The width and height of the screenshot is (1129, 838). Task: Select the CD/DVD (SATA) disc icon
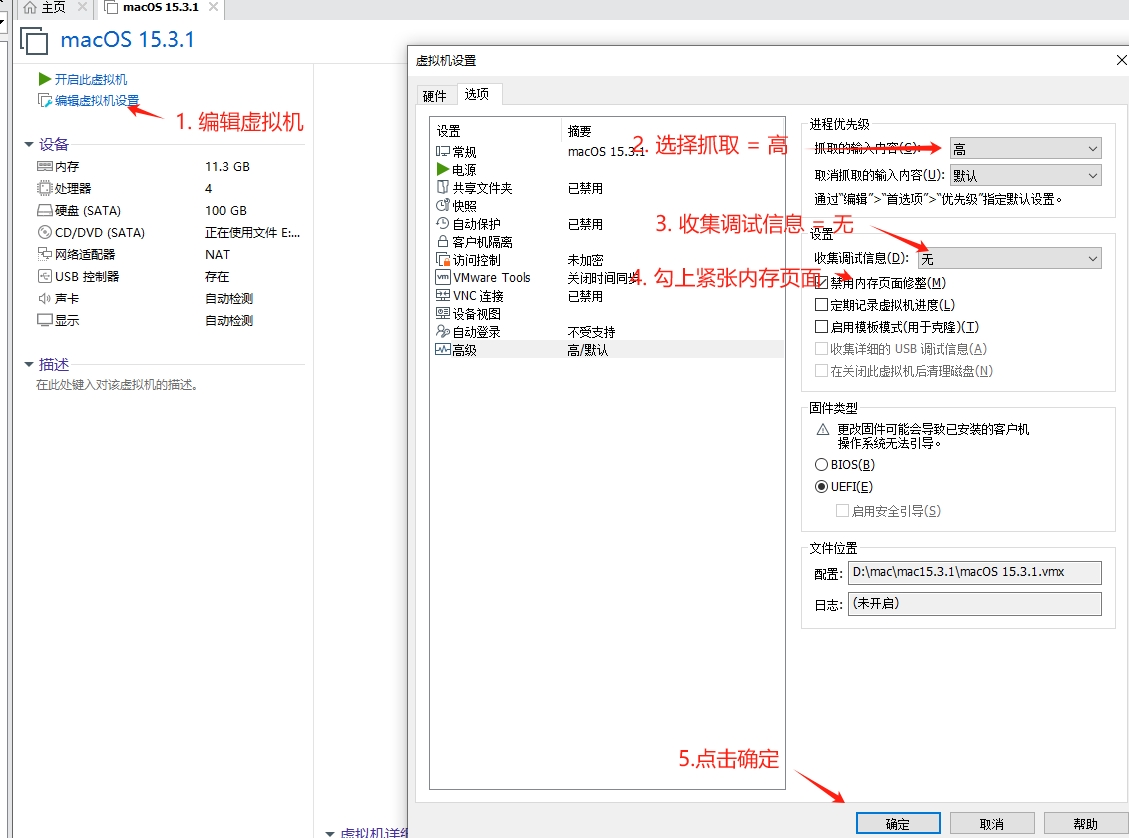pyautogui.click(x=45, y=233)
